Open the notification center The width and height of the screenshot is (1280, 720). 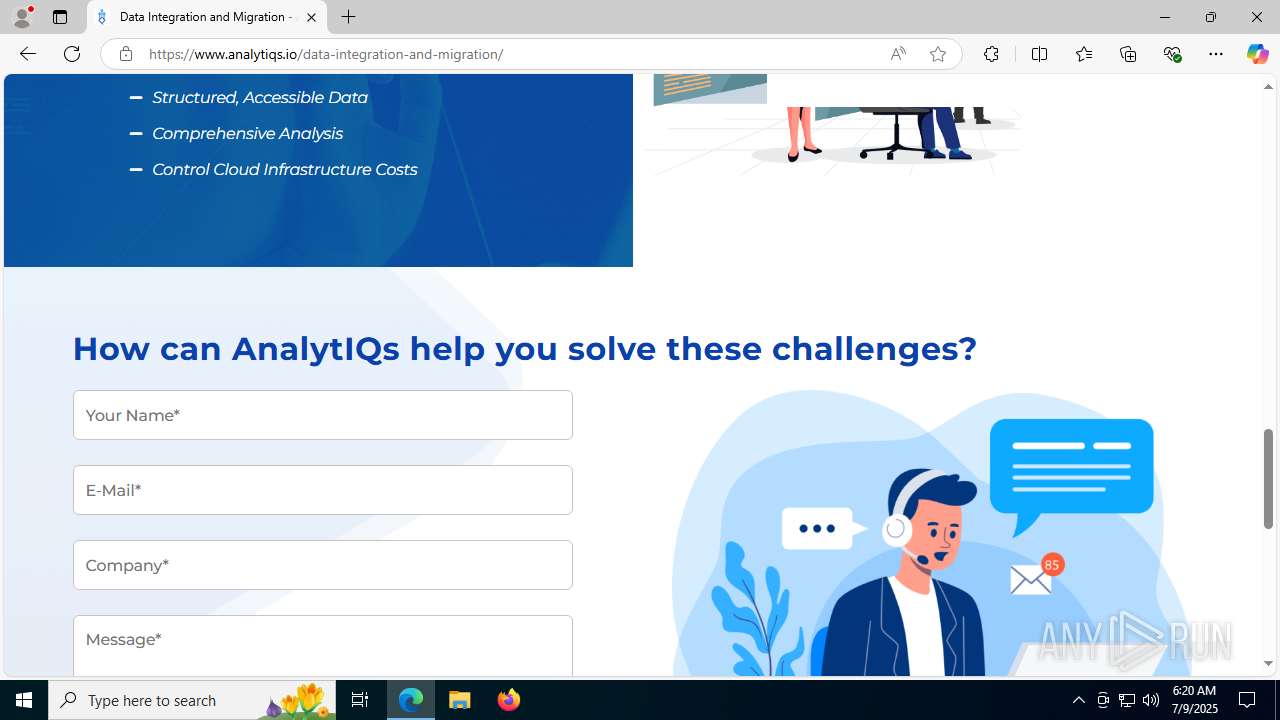tap(1248, 700)
